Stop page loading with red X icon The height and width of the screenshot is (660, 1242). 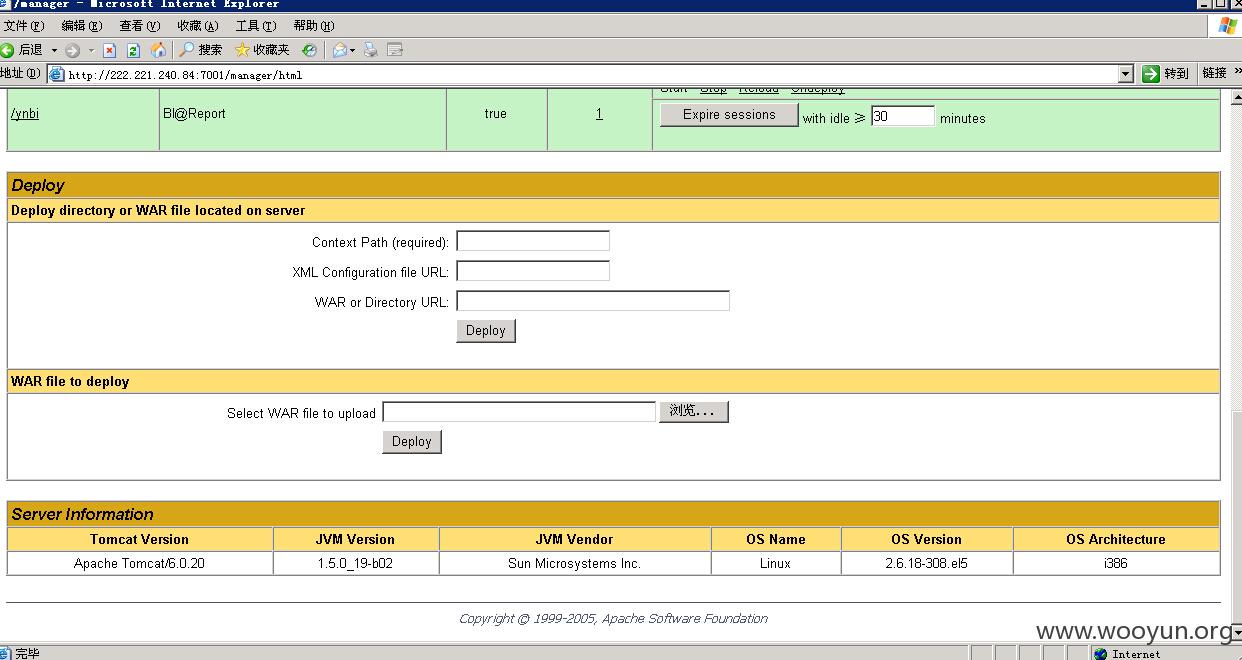[x=110, y=50]
